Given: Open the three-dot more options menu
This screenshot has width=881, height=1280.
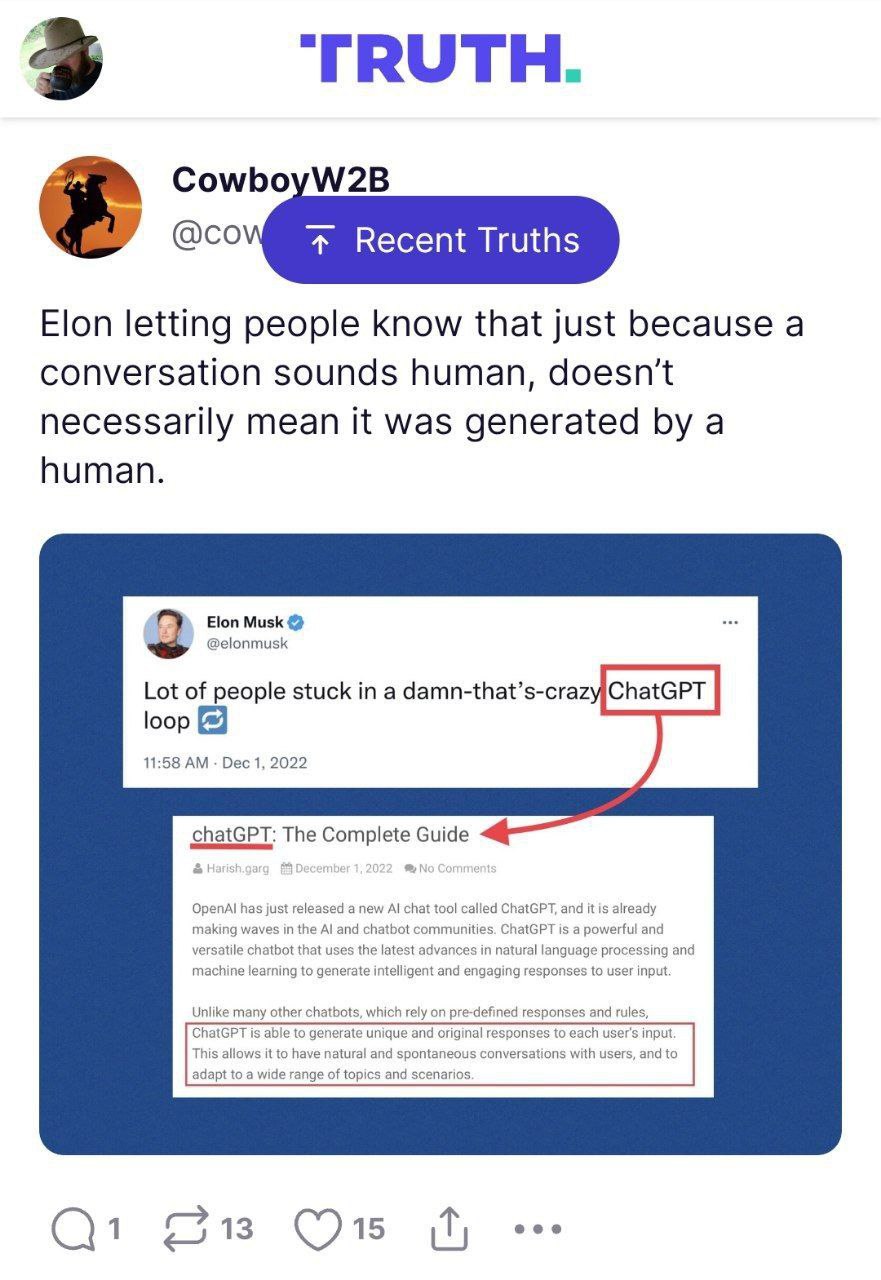Looking at the screenshot, I should [x=537, y=1229].
